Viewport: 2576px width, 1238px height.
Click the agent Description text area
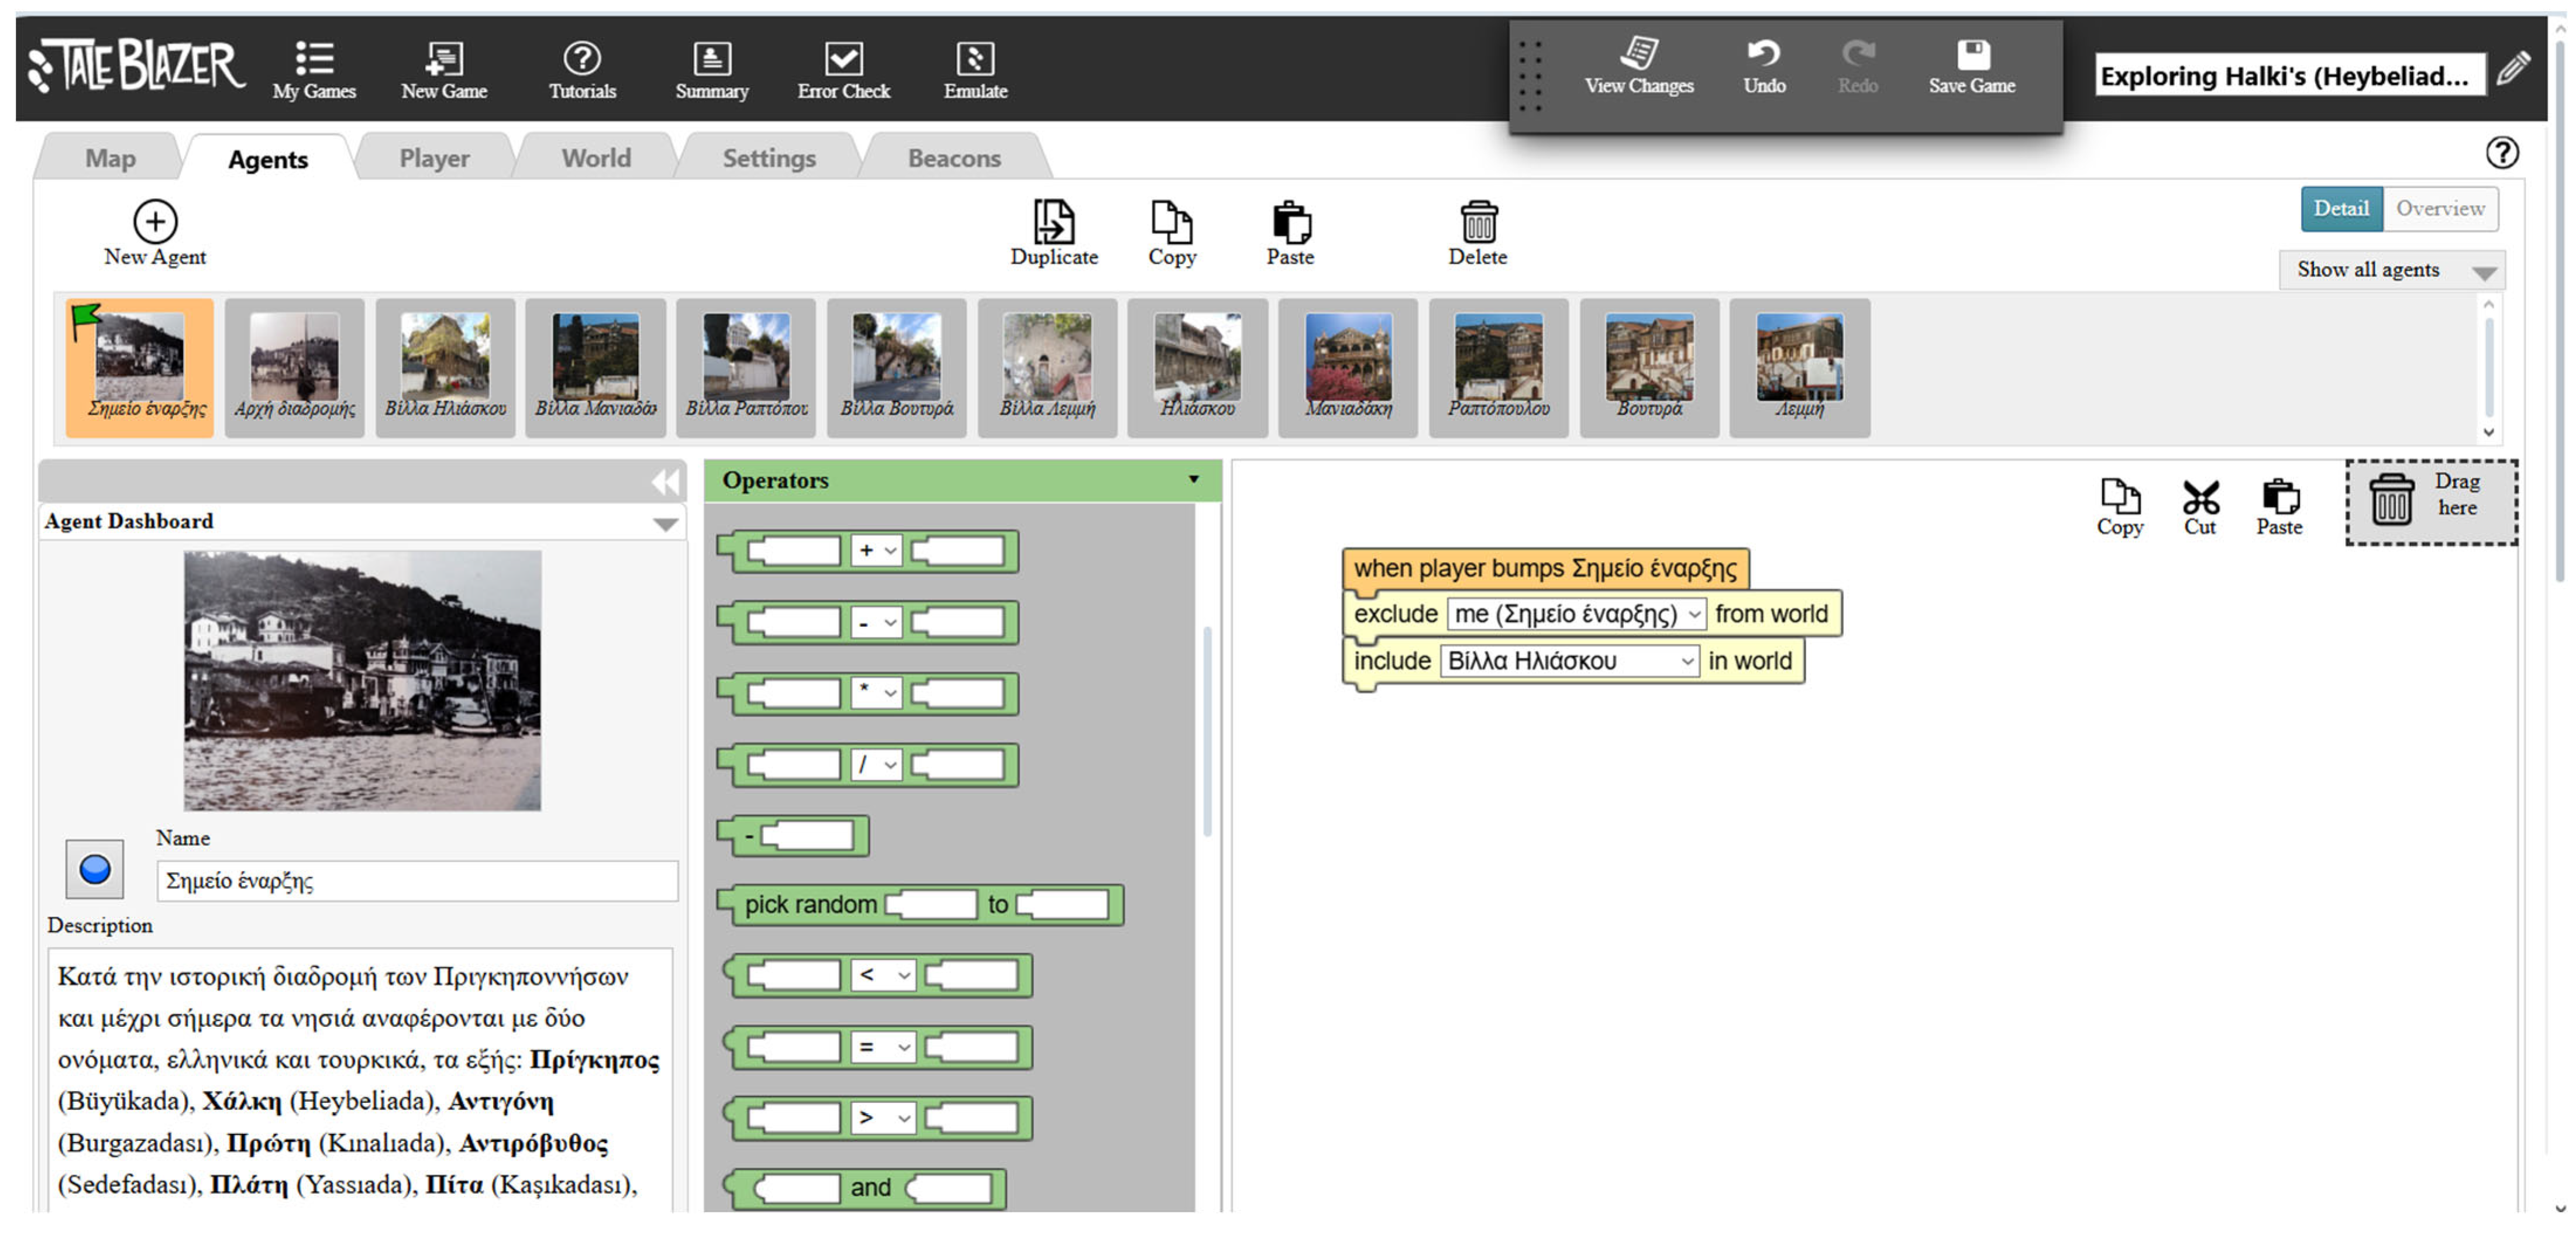(360, 1081)
